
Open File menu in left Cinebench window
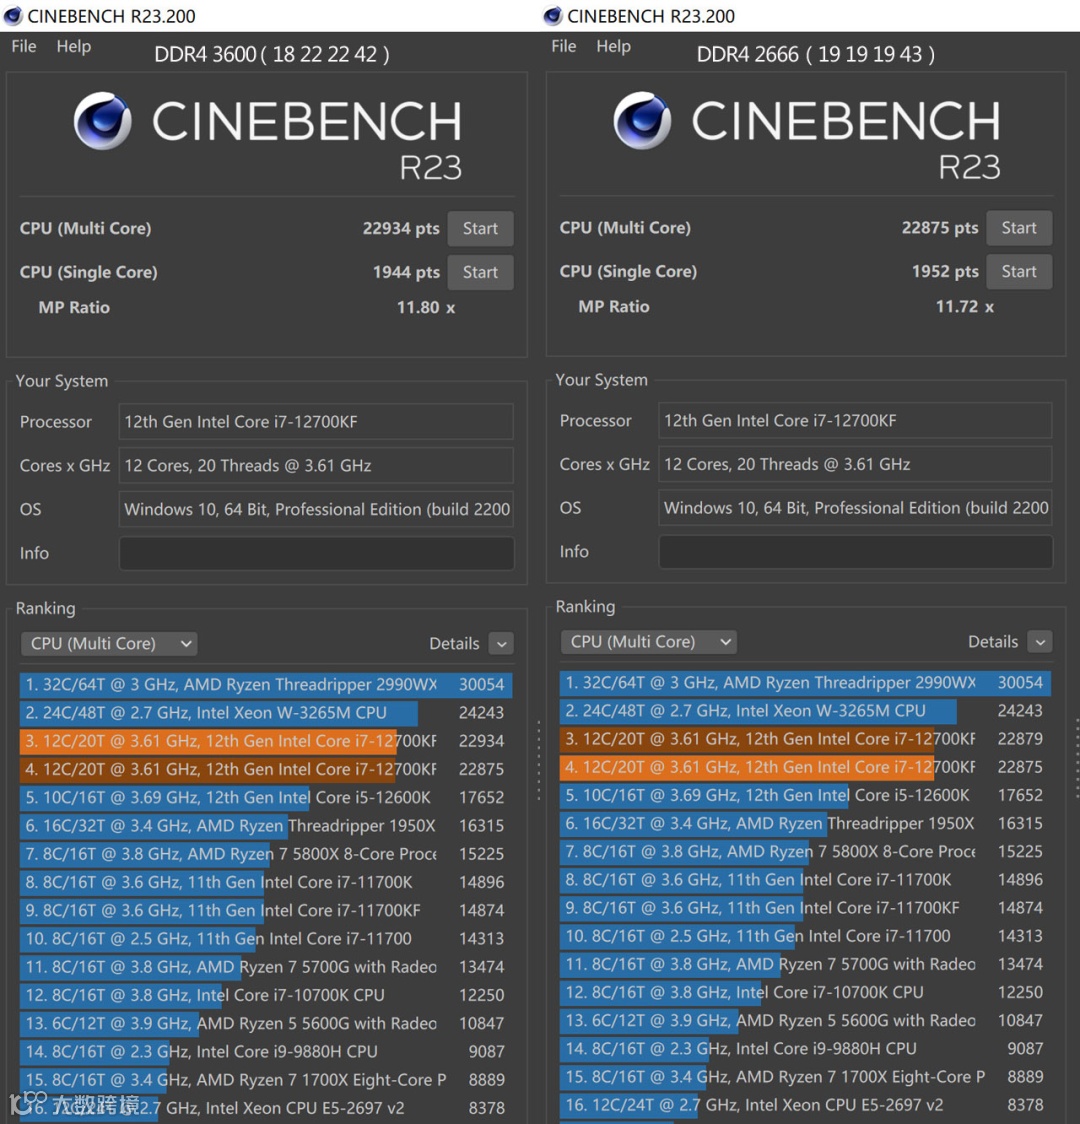pyautogui.click(x=24, y=47)
